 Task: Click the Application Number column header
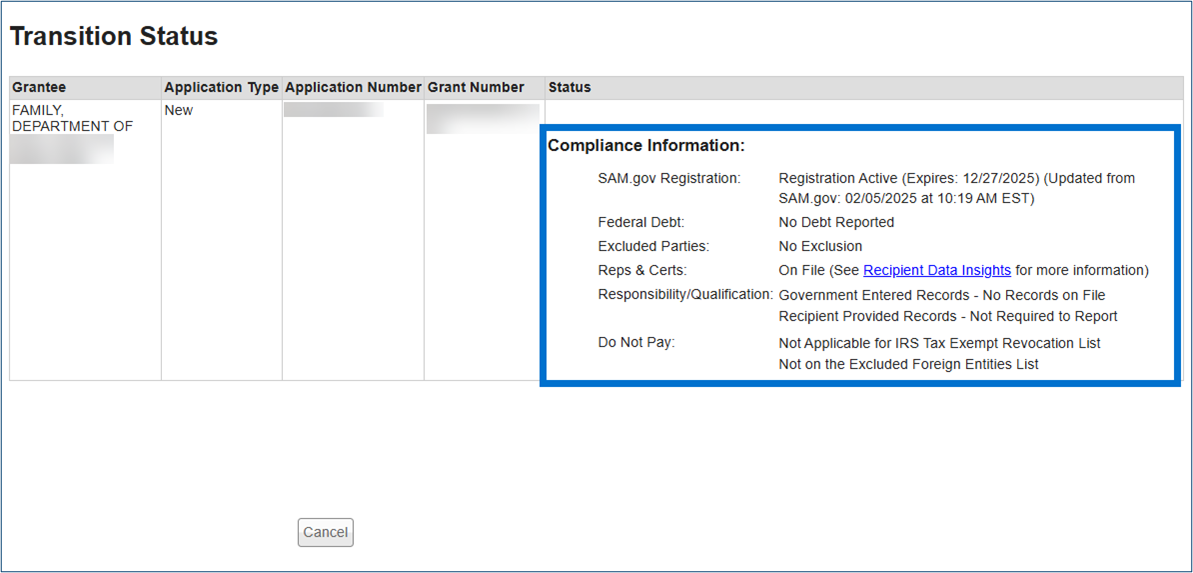(353, 87)
